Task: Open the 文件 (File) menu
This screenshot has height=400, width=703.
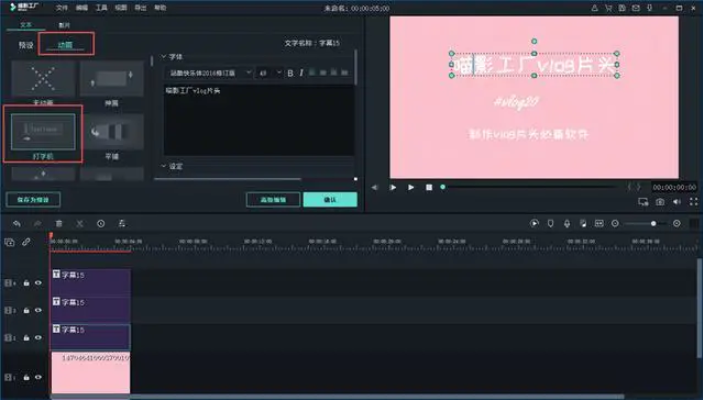Action: click(x=62, y=7)
